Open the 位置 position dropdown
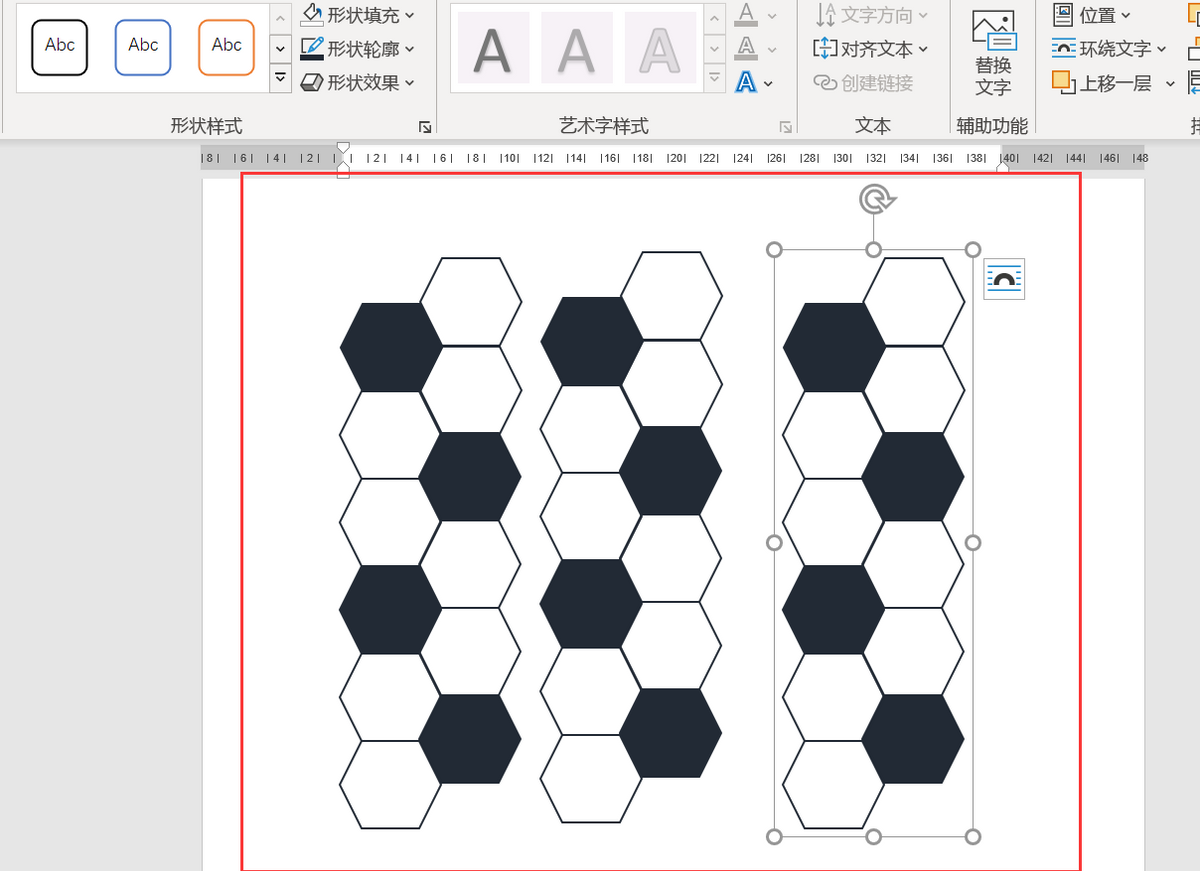The image size is (1200, 871). 1092,15
